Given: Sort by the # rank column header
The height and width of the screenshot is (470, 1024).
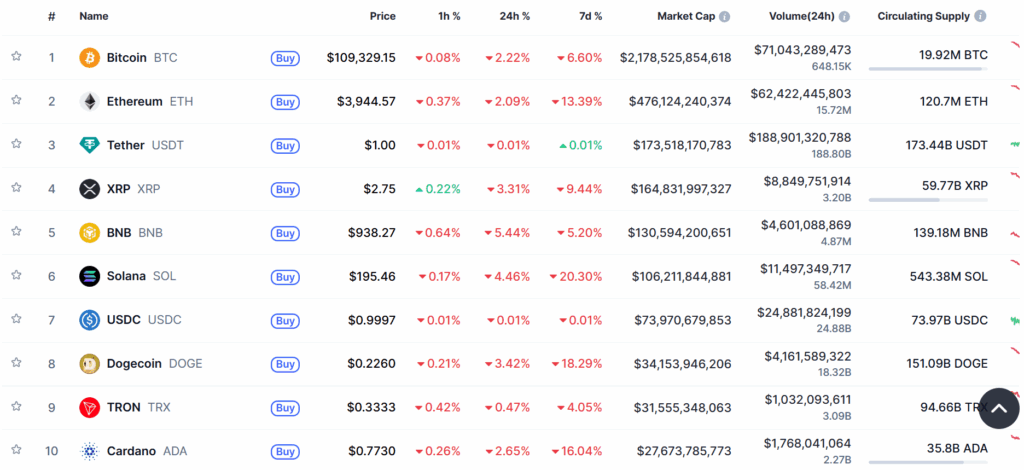Looking at the screenshot, I should [52, 16].
